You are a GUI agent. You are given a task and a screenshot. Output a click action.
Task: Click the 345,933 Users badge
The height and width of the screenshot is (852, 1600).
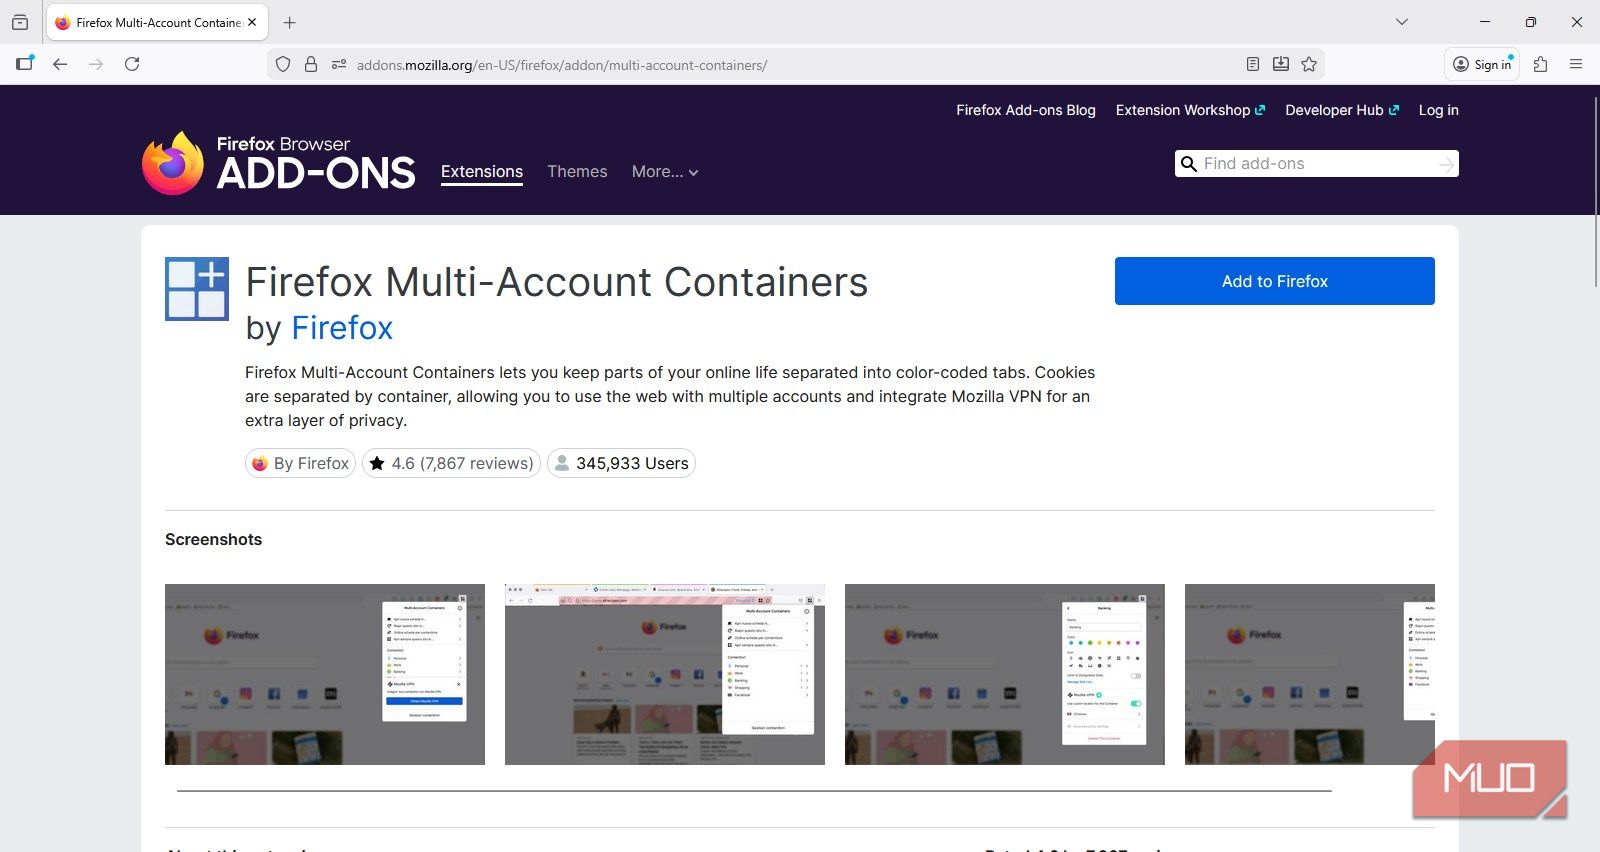(x=621, y=463)
